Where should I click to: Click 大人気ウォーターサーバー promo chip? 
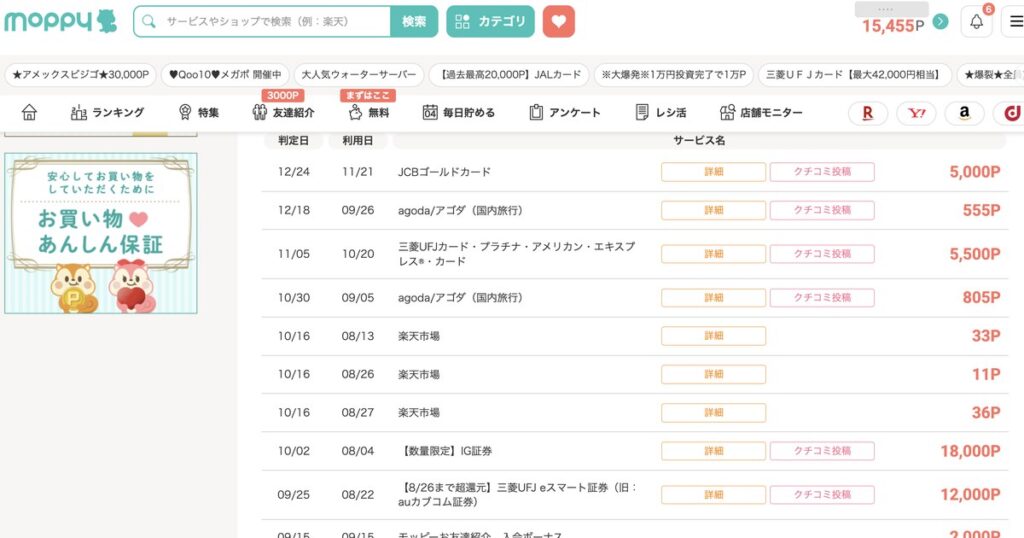click(359, 74)
